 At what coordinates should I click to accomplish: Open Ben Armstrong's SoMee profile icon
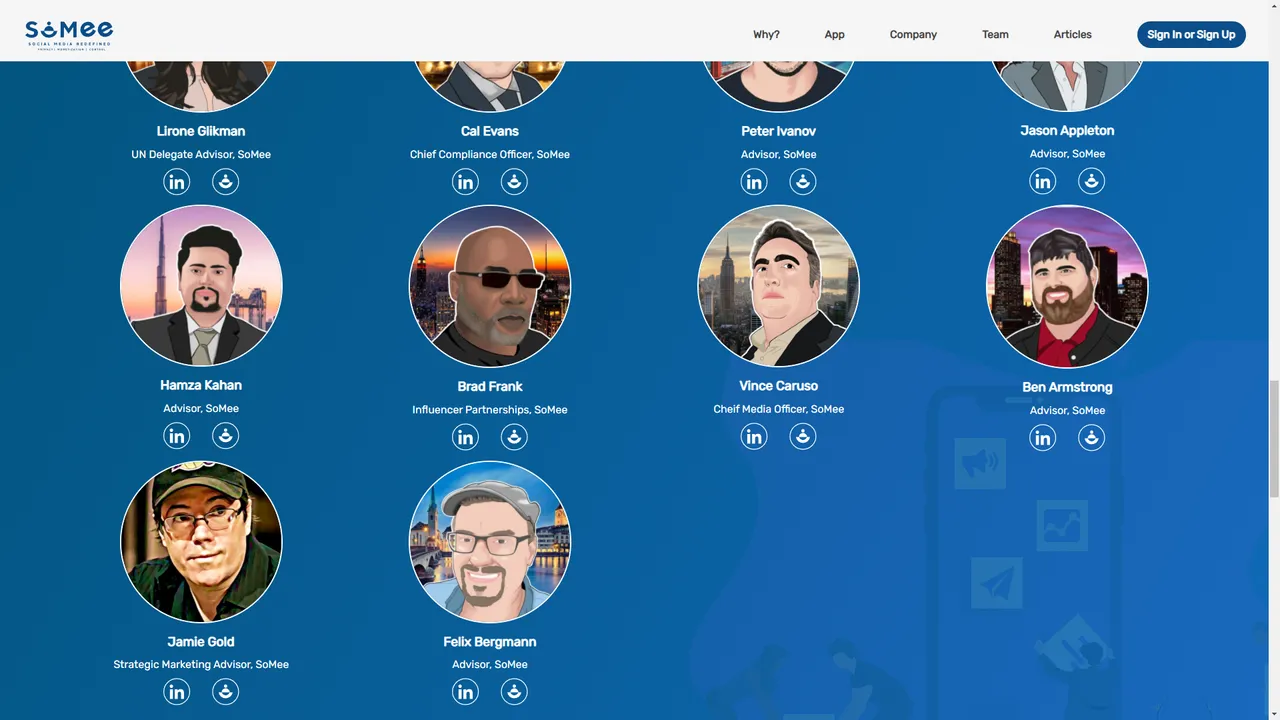pyautogui.click(x=1092, y=438)
